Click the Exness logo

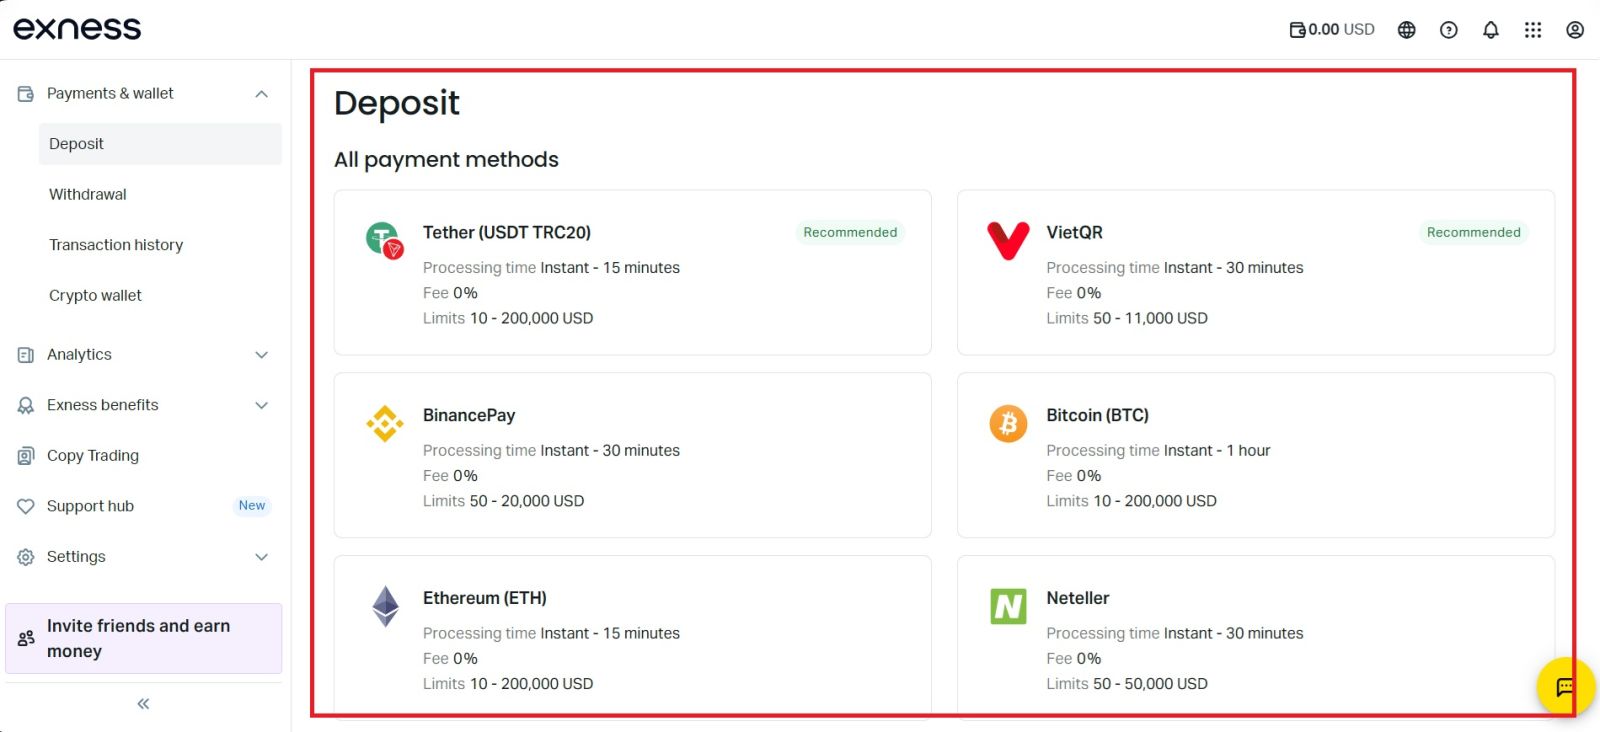click(77, 28)
